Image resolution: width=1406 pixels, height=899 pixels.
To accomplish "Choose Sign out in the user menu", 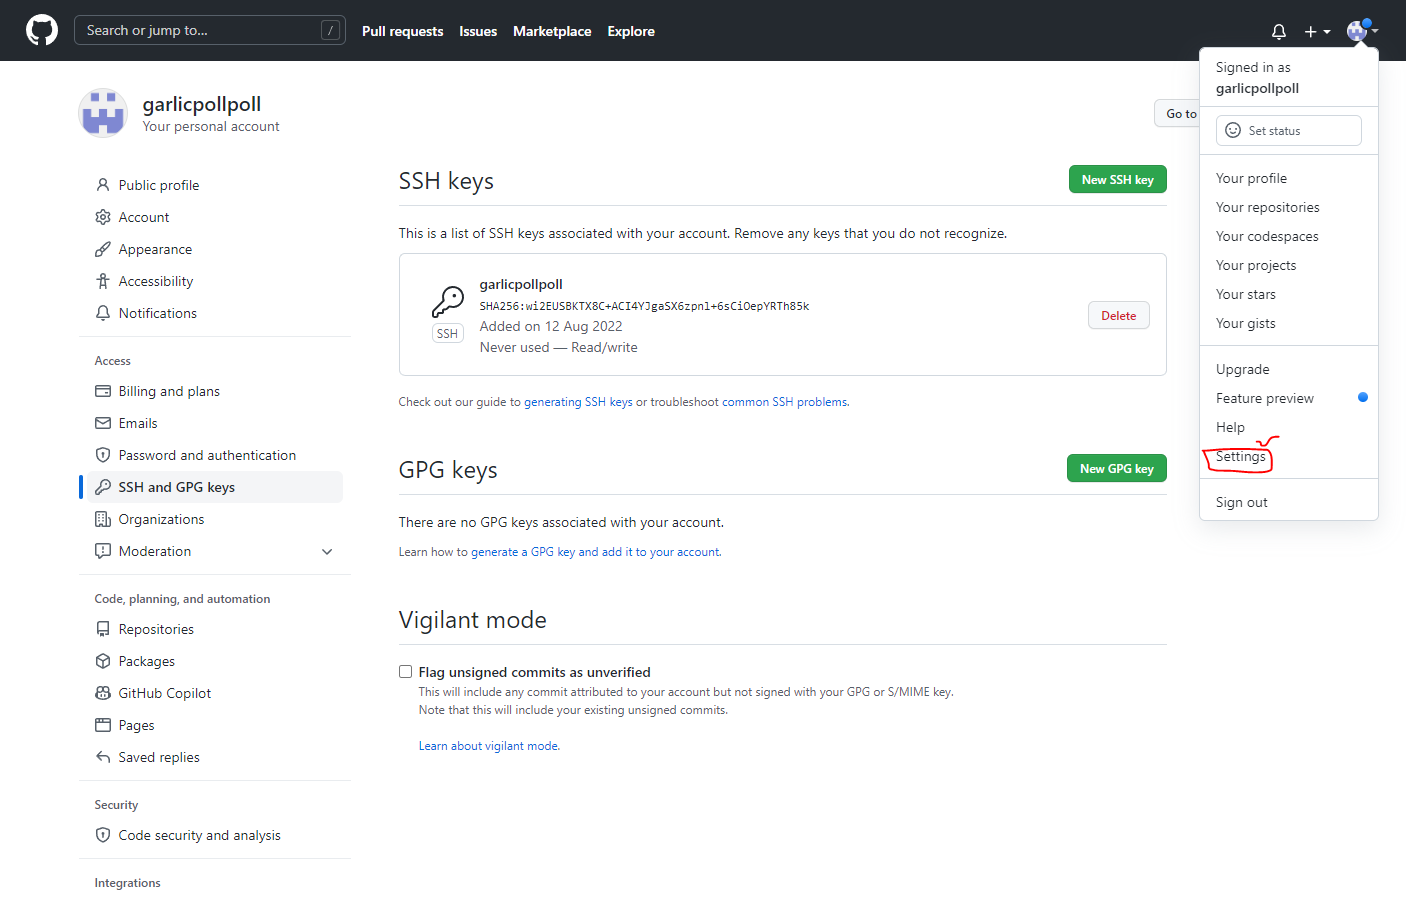I will 1289,502.
